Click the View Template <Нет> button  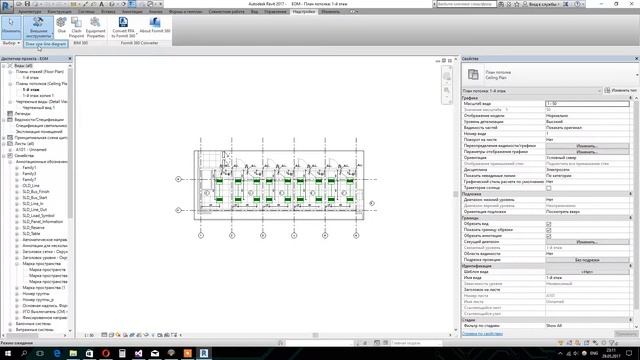click(x=587, y=272)
